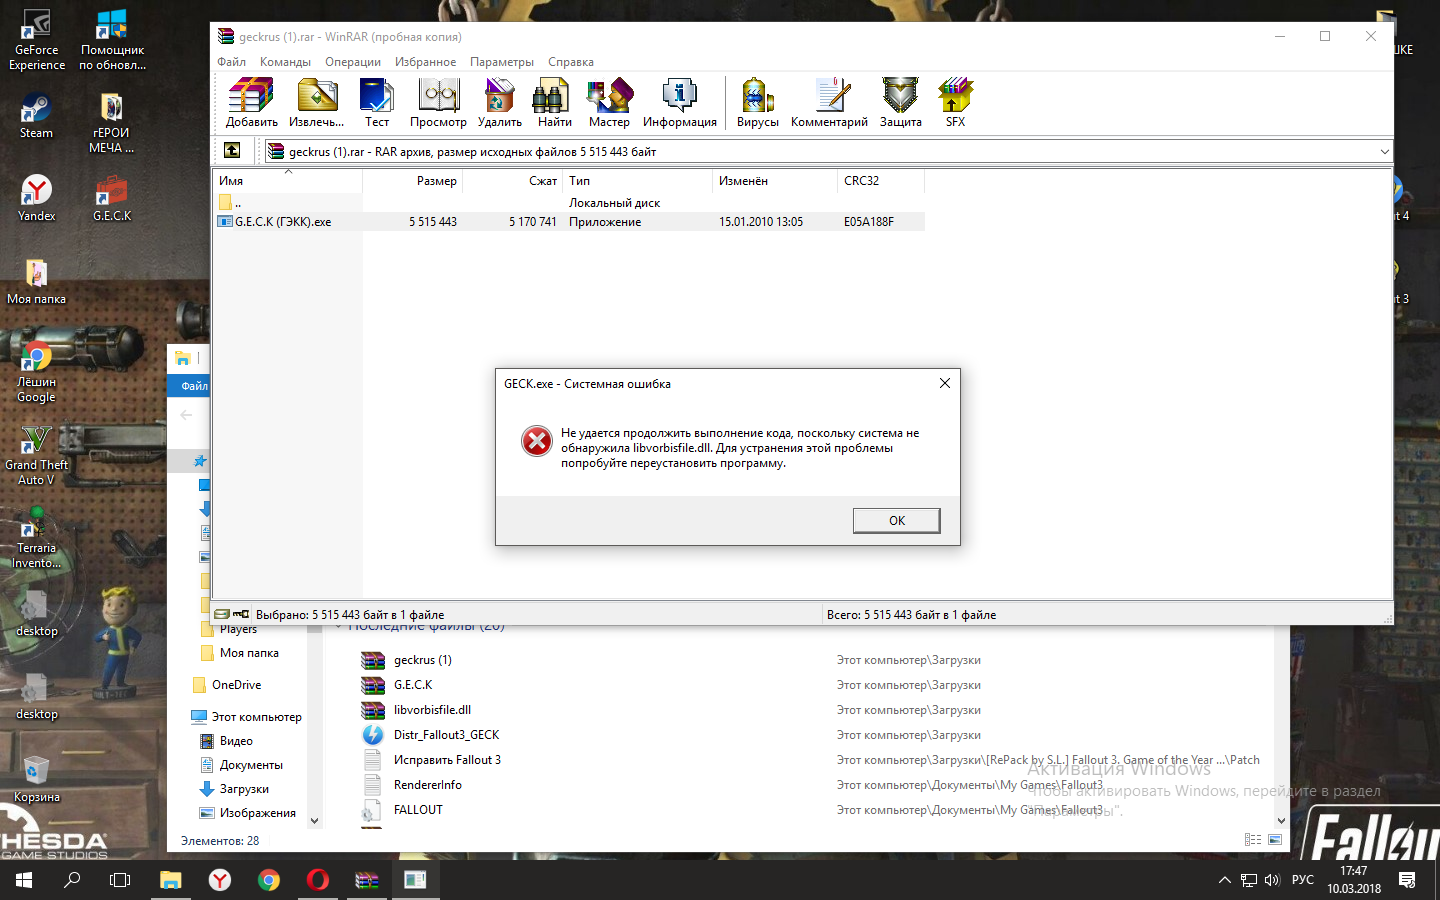The height and width of the screenshot is (900, 1440).
Task: Open the Файл menu in WinRAR
Action: 232,62
